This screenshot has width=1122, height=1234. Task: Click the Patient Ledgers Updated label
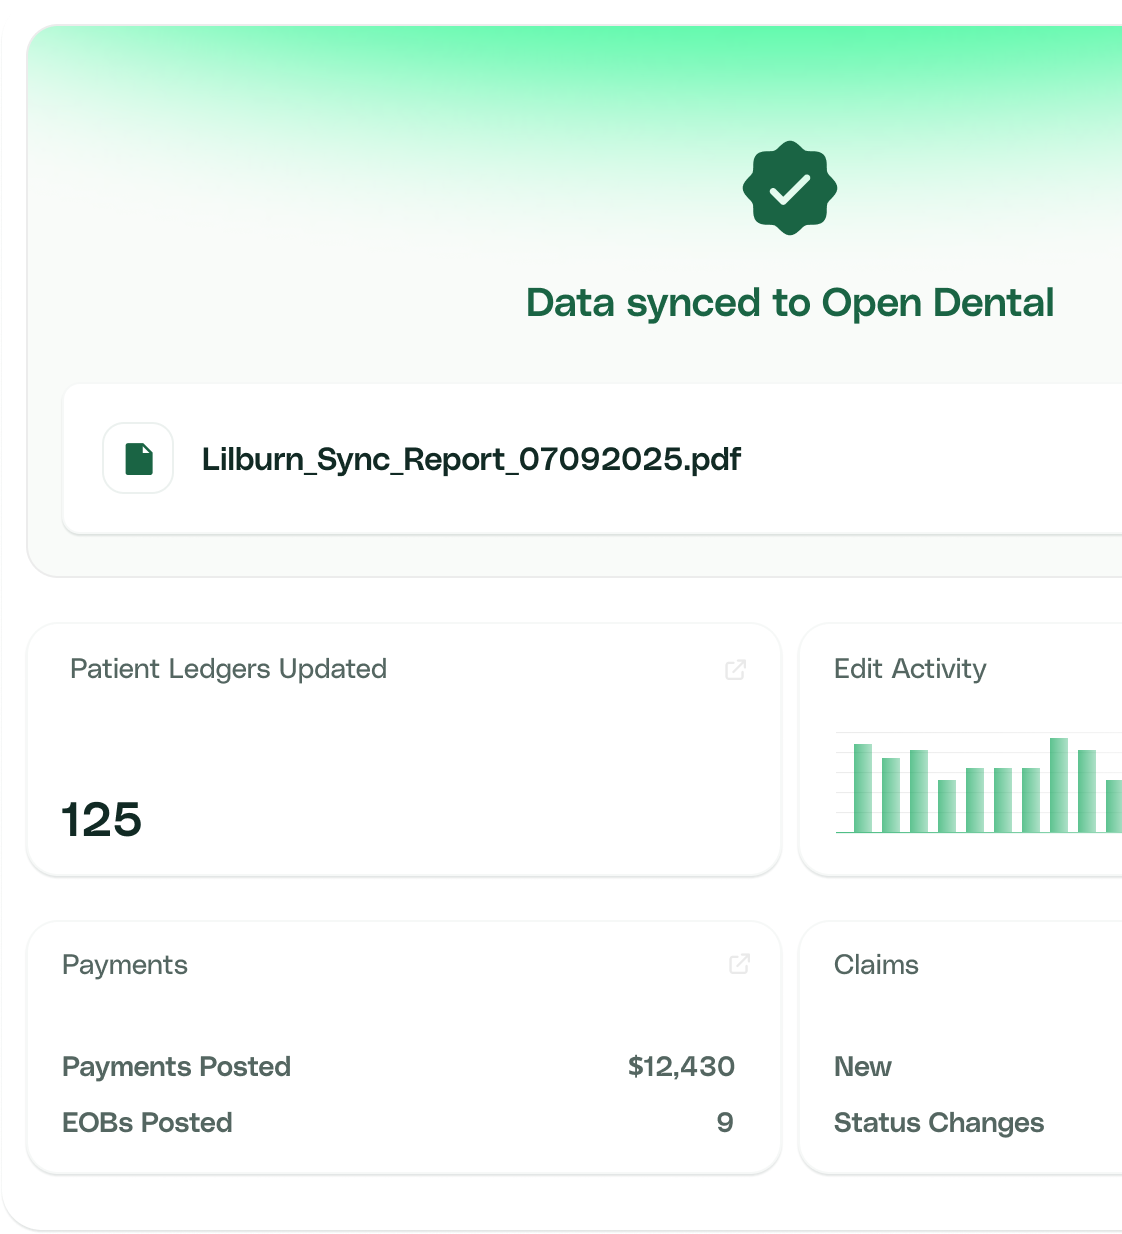click(x=228, y=669)
